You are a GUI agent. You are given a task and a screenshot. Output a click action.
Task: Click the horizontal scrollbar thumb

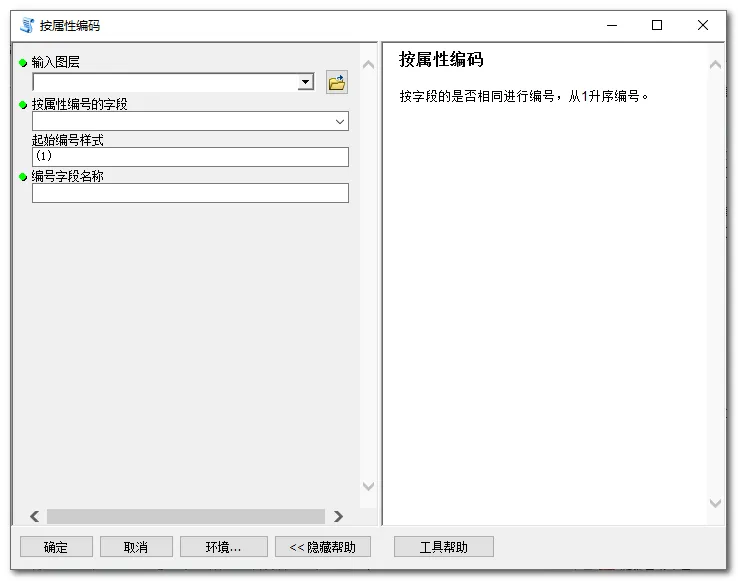tap(186, 516)
